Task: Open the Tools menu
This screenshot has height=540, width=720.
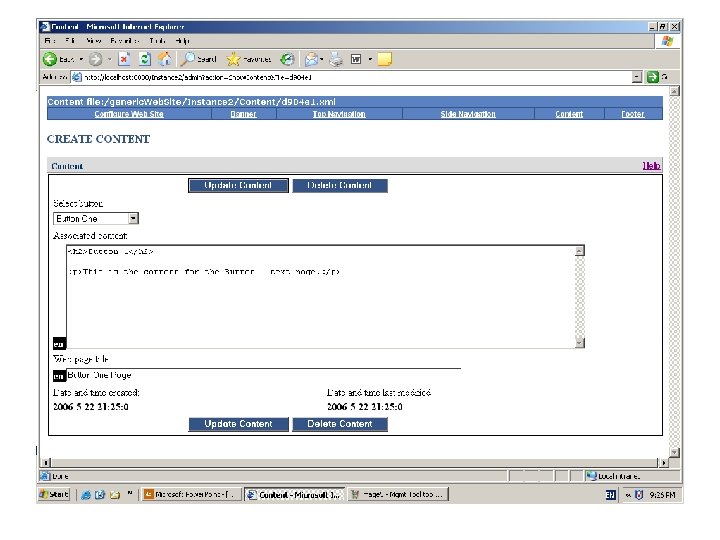Action: point(158,41)
